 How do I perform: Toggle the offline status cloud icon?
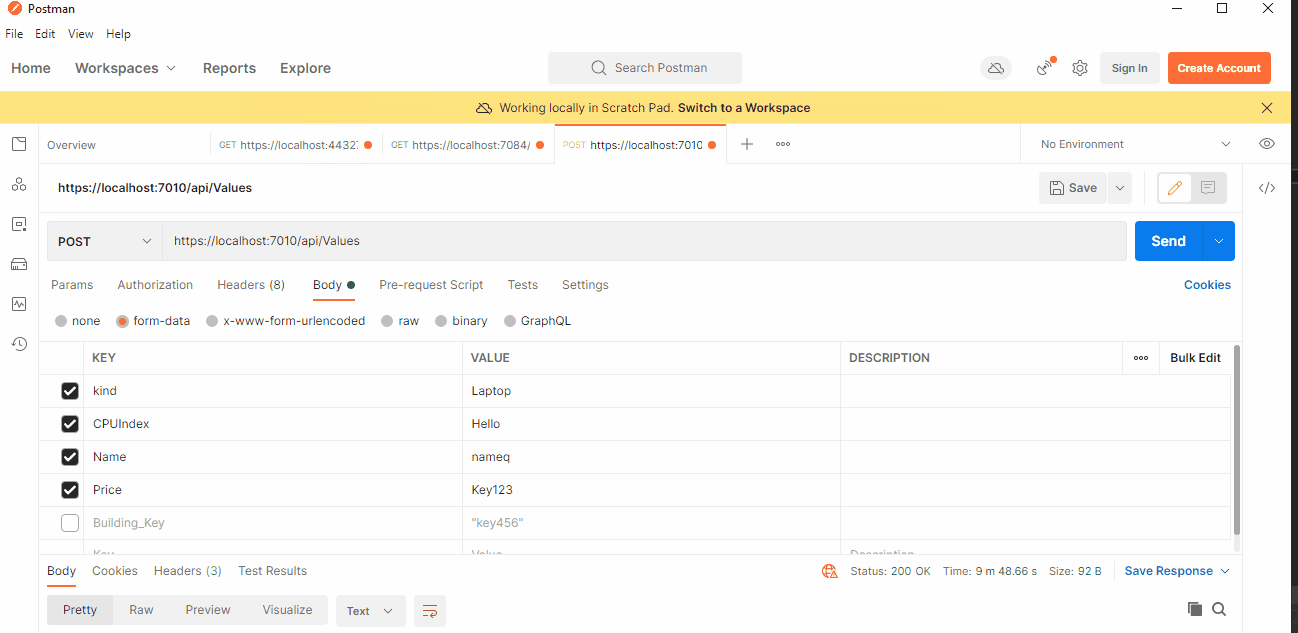coord(995,68)
